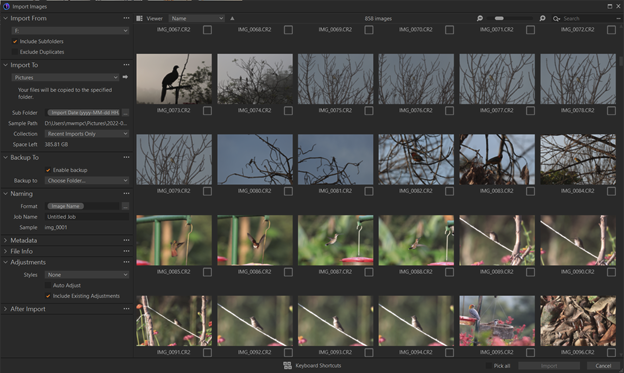Expand the After Import section
Viewport: 624px width, 373px height.
(5, 309)
